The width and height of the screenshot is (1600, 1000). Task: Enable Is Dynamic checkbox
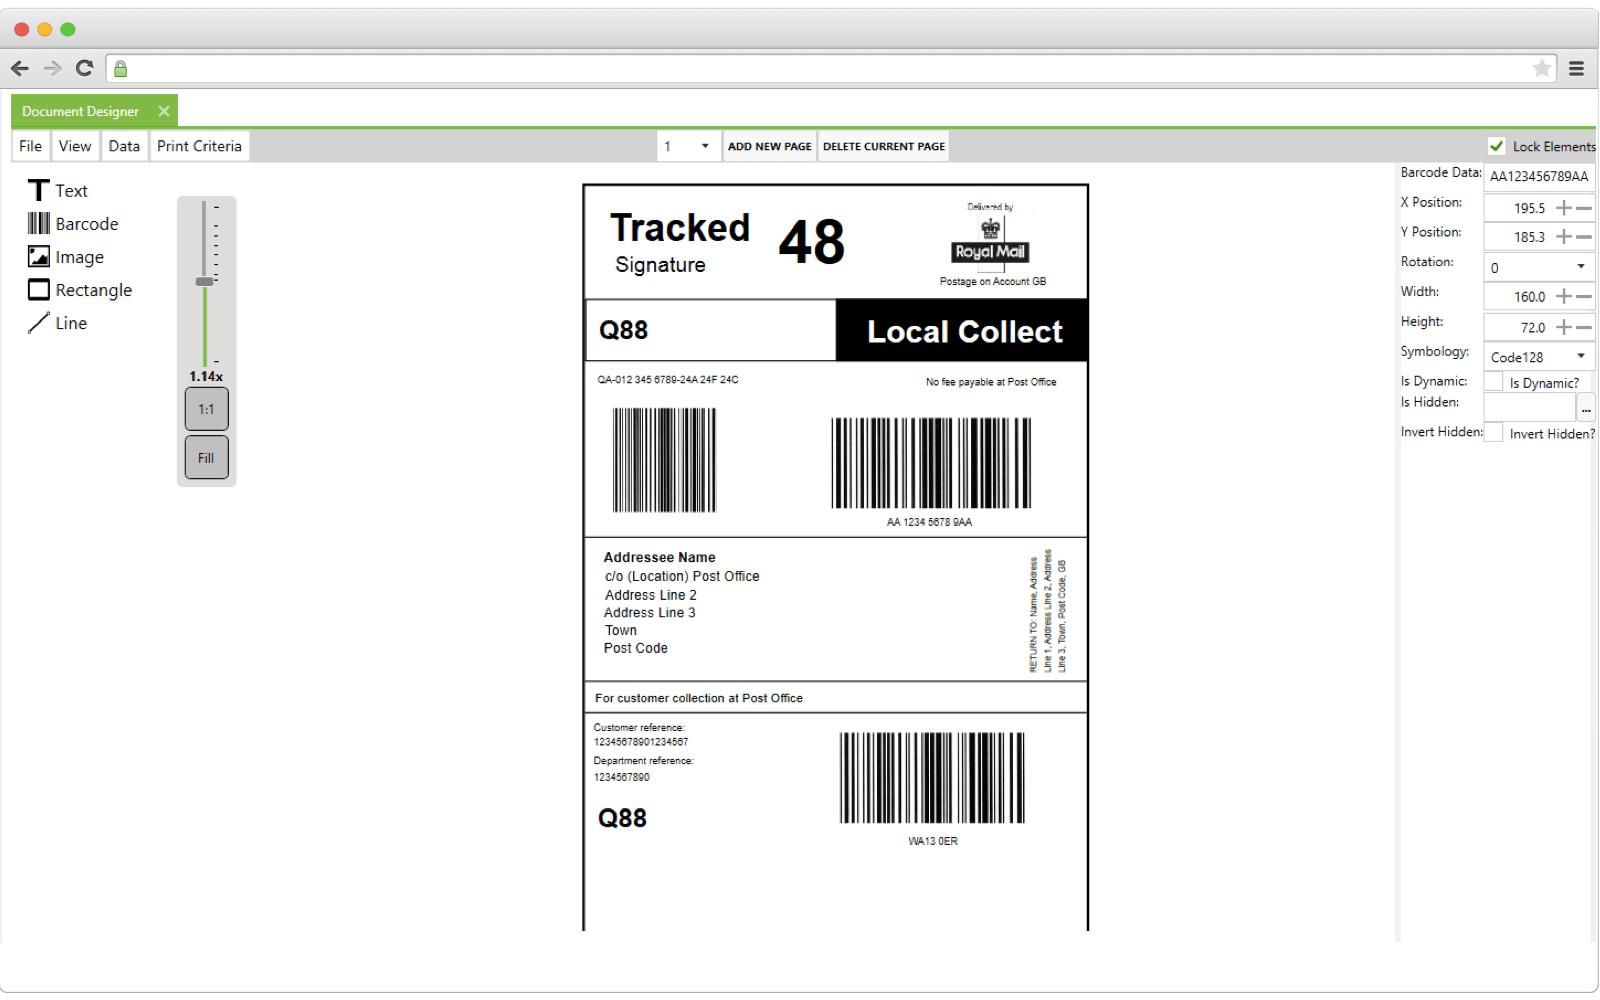tap(1494, 382)
